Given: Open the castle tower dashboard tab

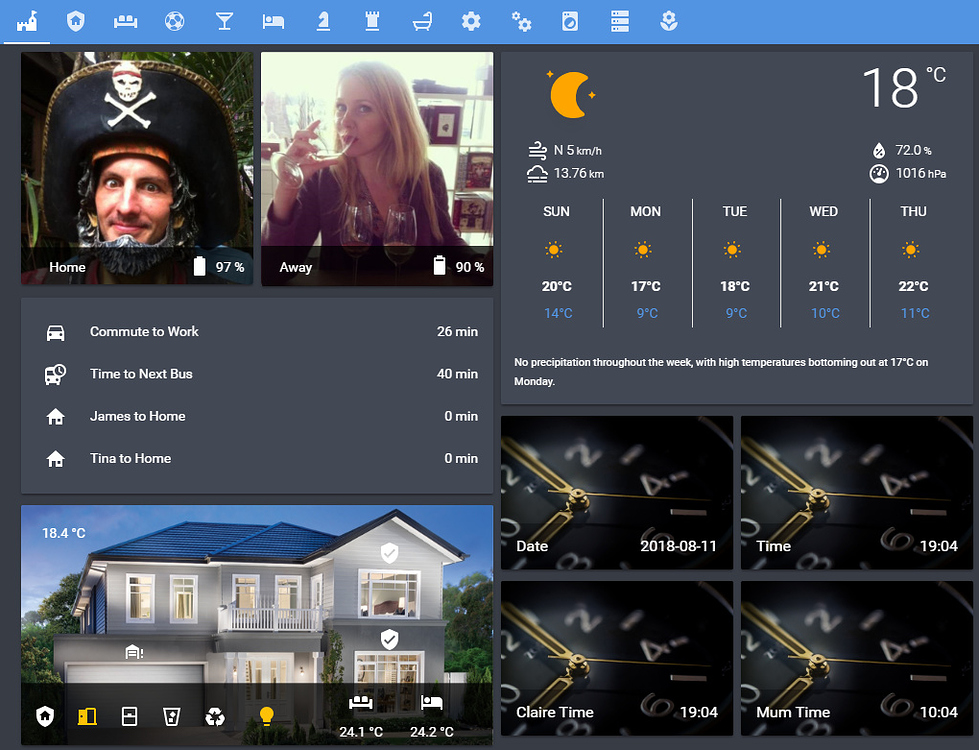Looking at the screenshot, I should 372,20.
